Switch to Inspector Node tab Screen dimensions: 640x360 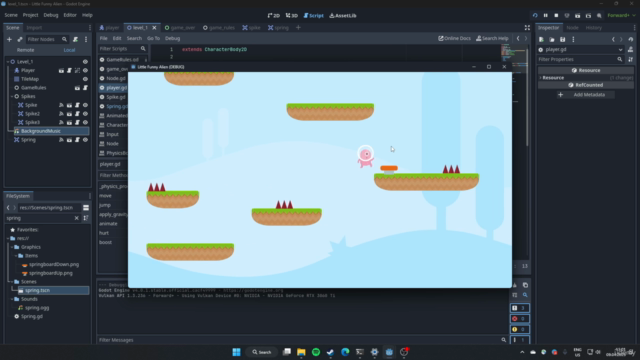click(x=572, y=28)
